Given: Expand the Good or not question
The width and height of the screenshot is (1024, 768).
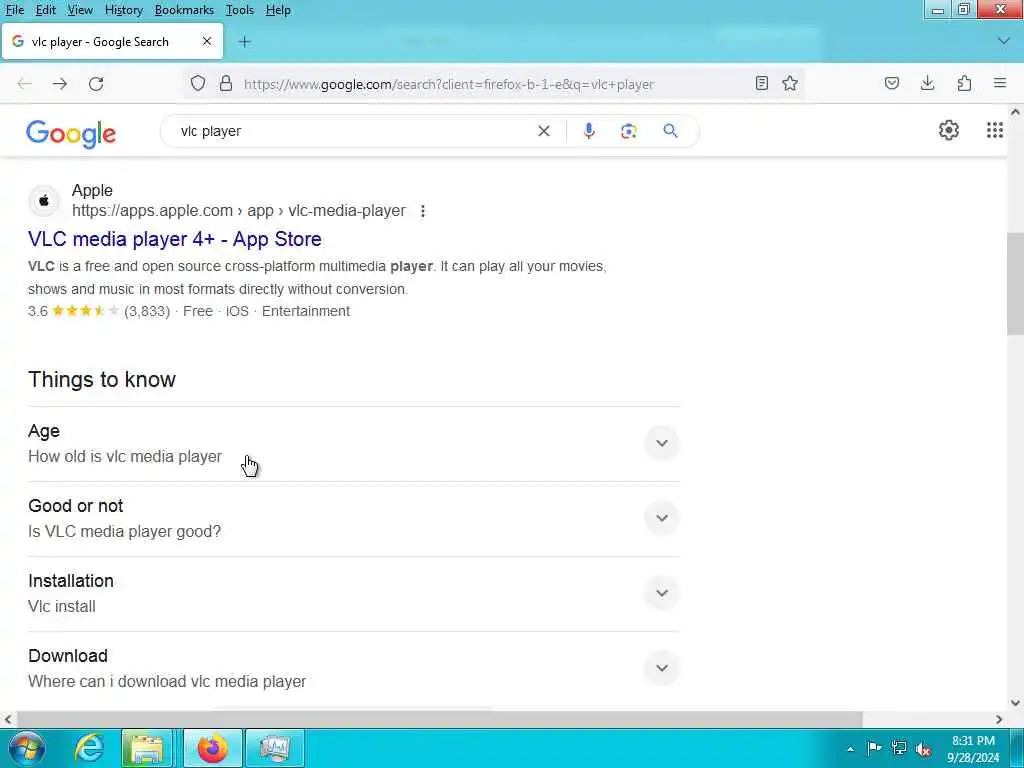Looking at the screenshot, I should click(662, 519).
